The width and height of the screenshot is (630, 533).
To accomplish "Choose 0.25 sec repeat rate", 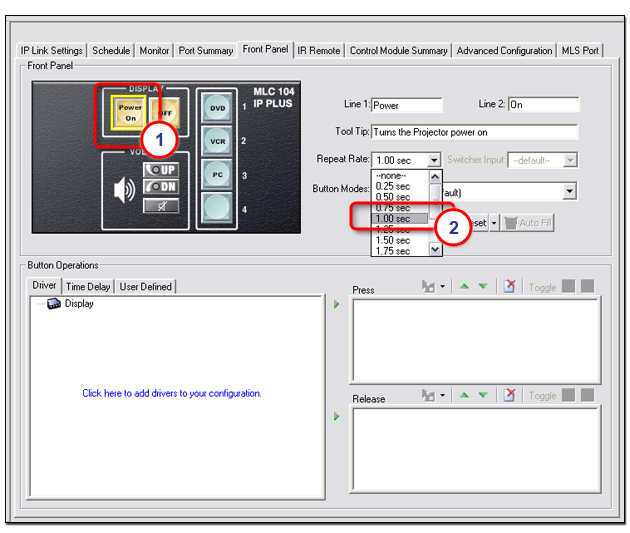I will pyautogui.click(x=401, y=186).
